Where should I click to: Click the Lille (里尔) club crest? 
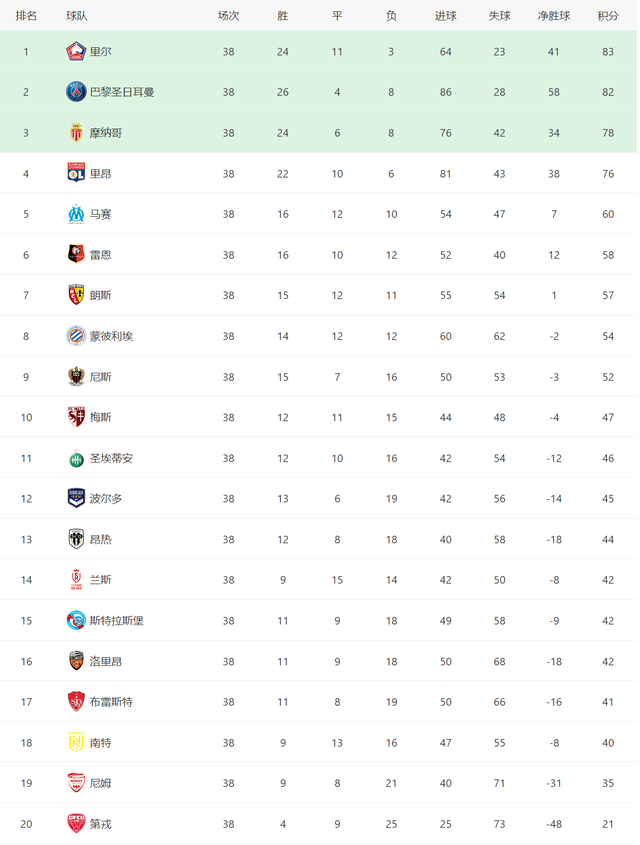pos(76,51)
